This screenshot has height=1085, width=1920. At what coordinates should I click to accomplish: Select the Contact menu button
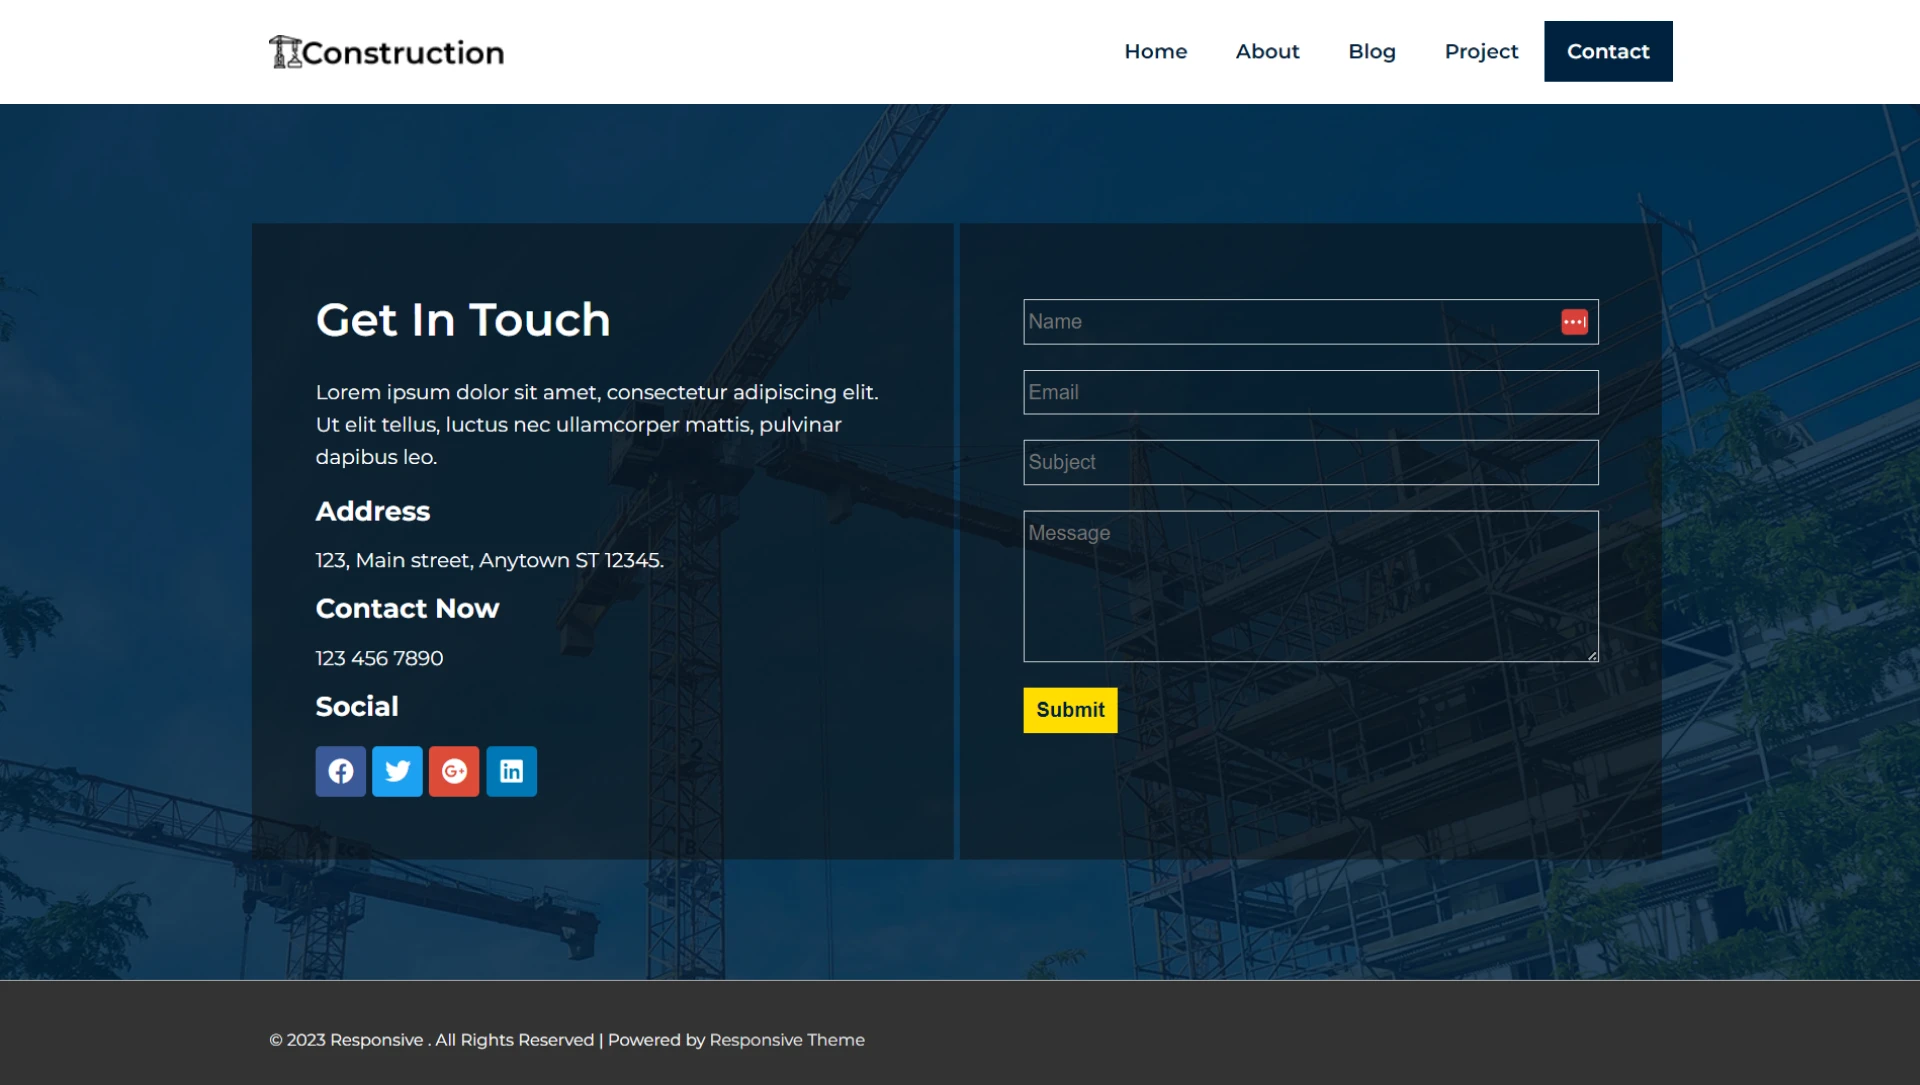click(1608, 51)
